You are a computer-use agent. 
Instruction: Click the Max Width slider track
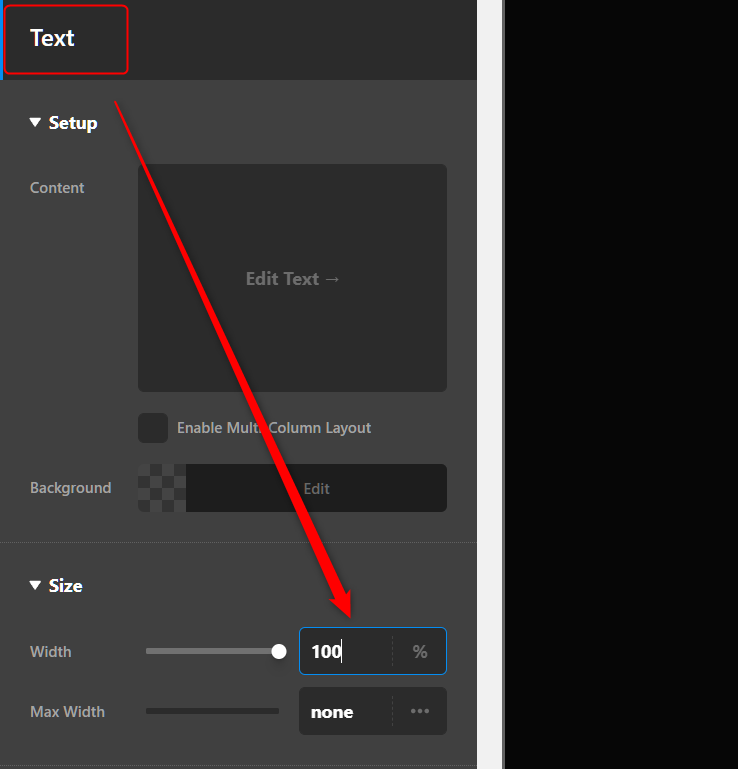tap(212, 712)
